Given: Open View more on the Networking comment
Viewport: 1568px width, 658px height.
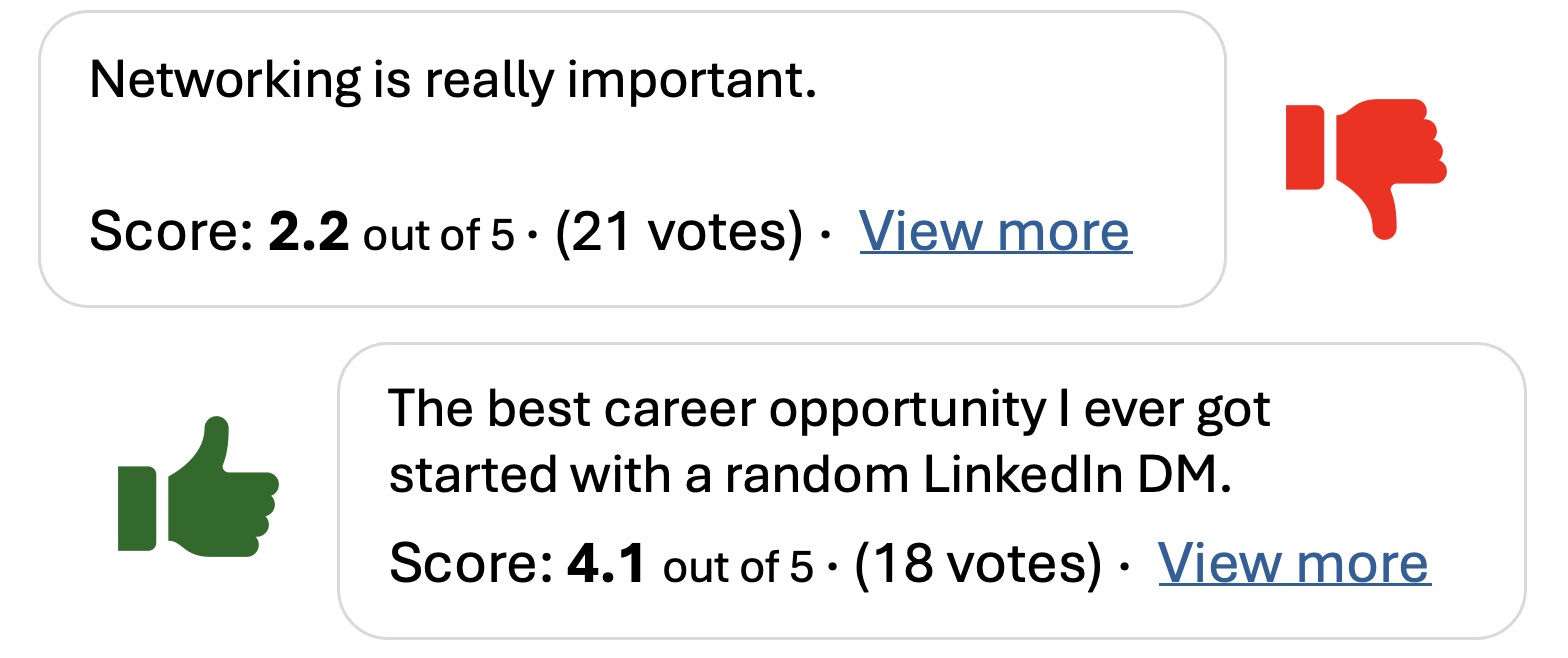Looking at the screenshot, I should pos(995,232).
